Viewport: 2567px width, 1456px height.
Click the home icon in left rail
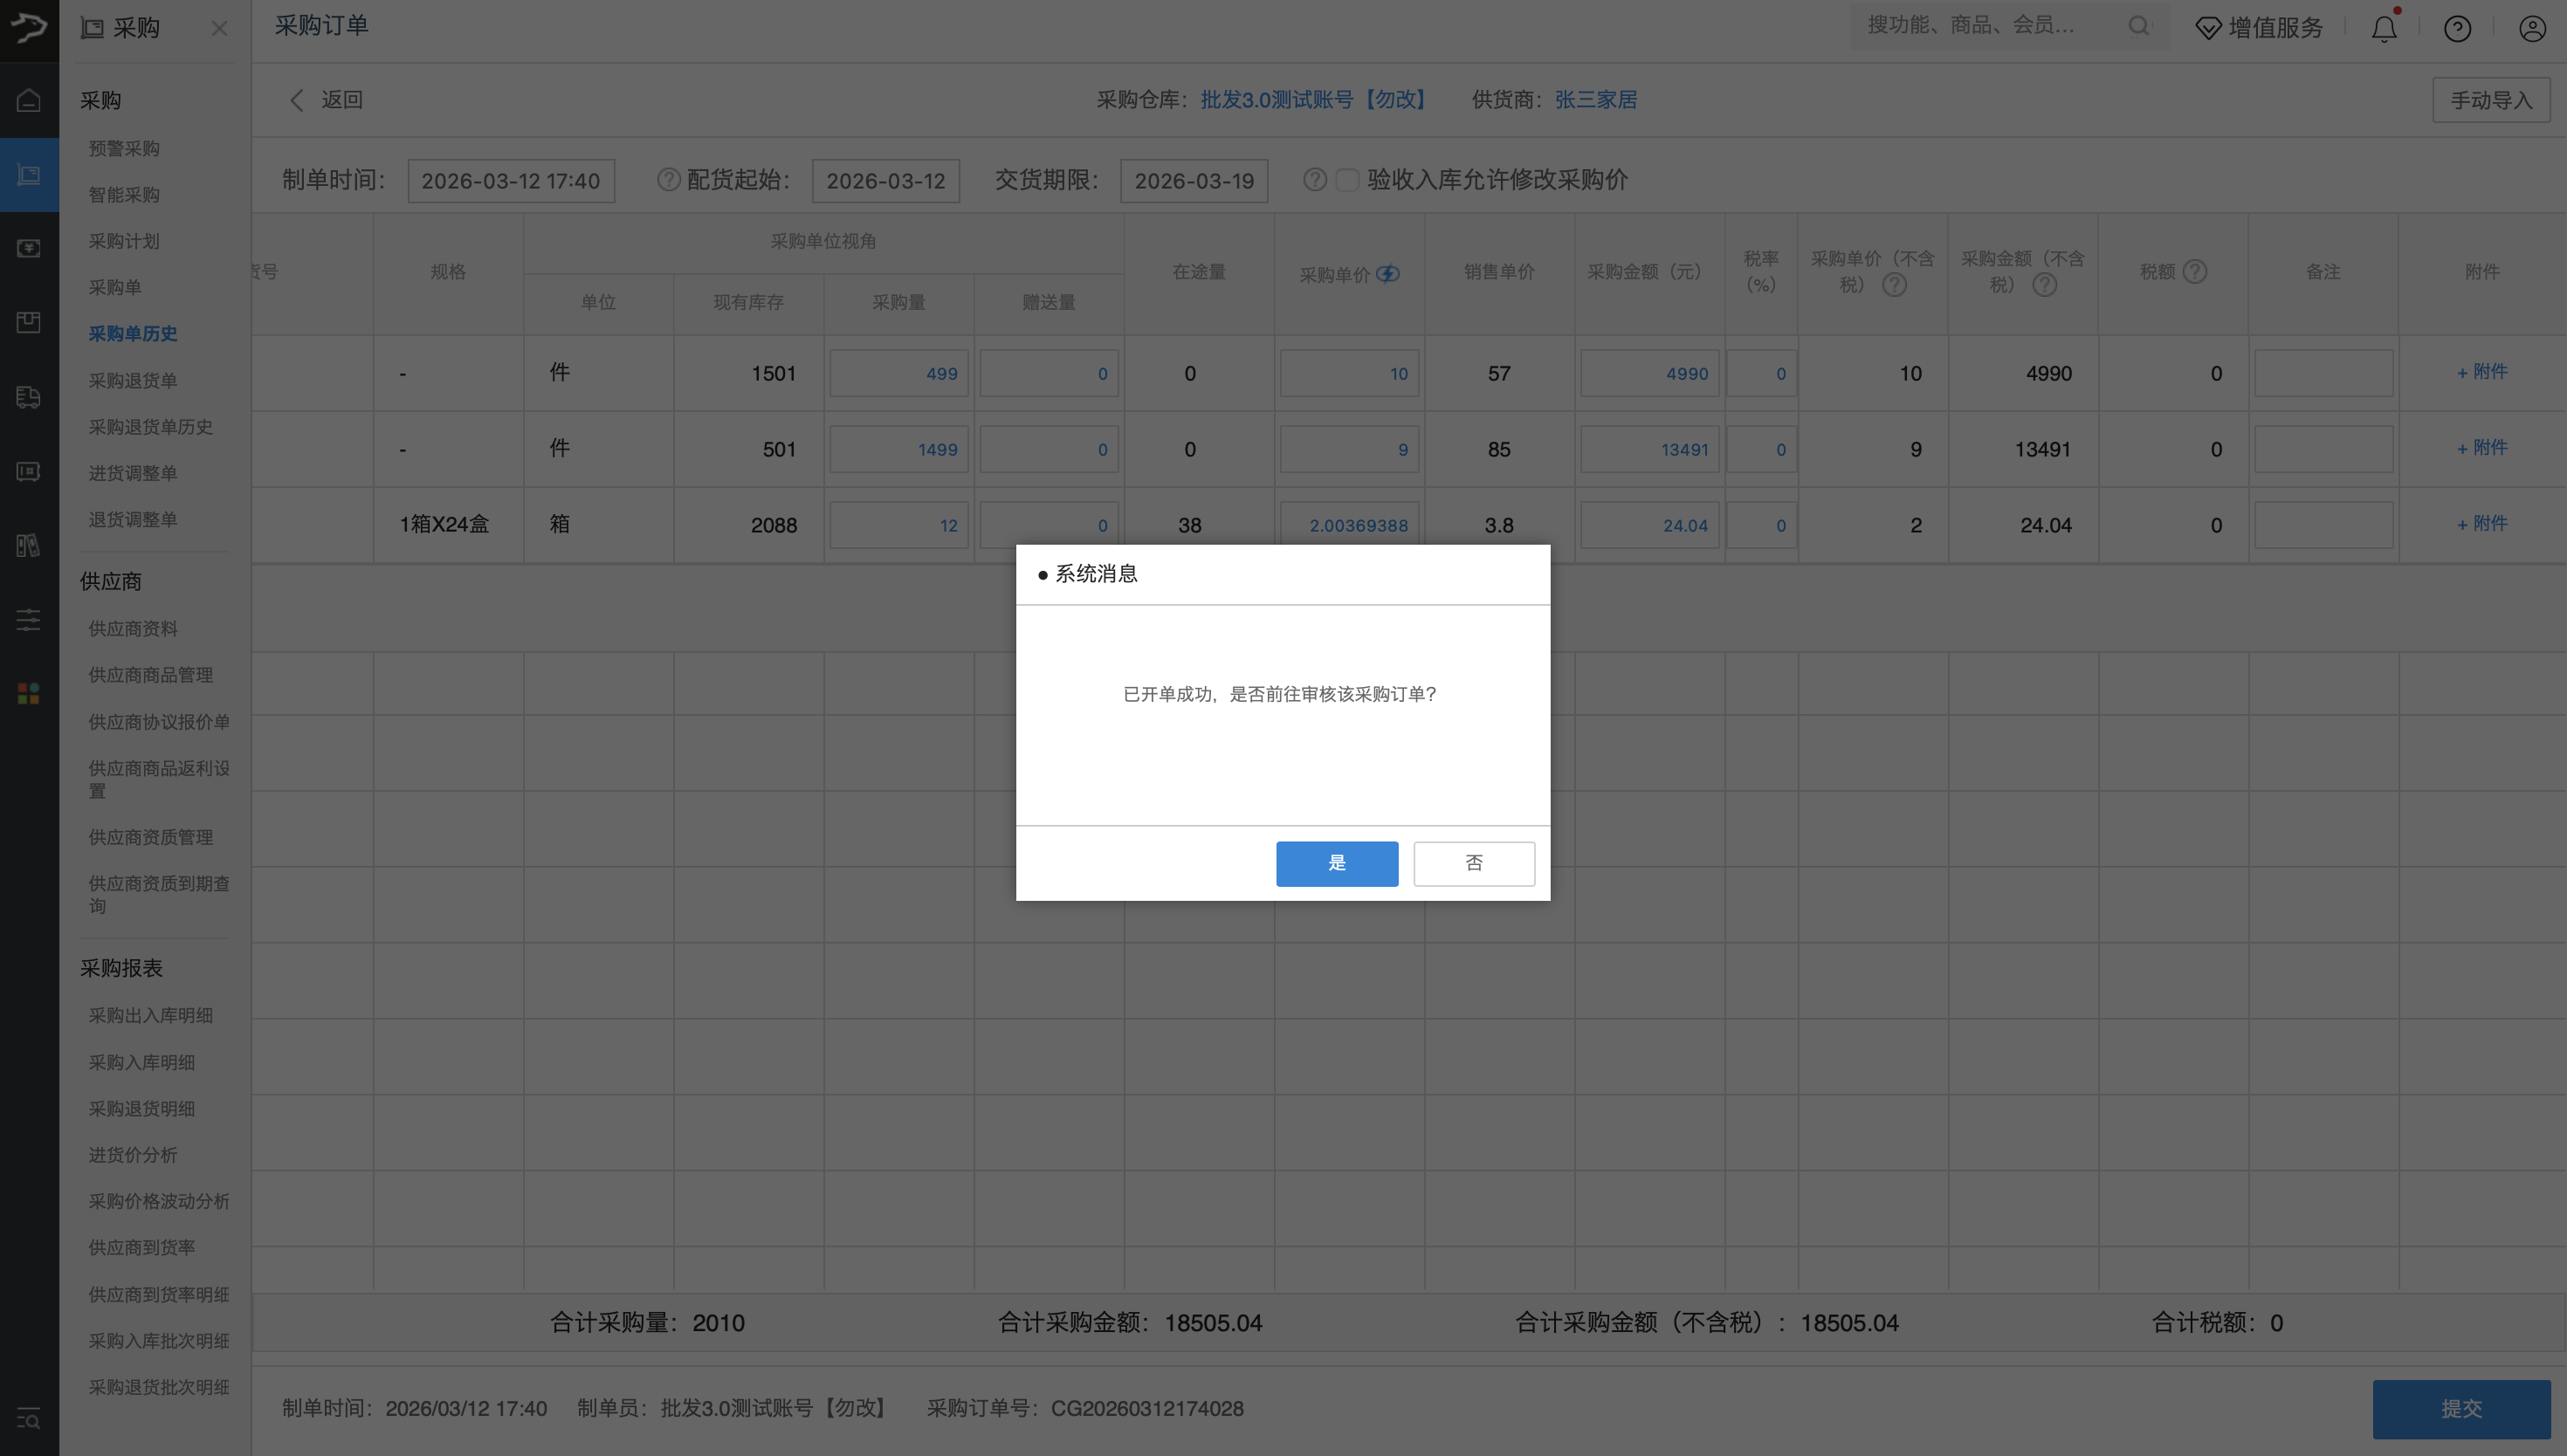pyautogui.click(x=29, y=100)
